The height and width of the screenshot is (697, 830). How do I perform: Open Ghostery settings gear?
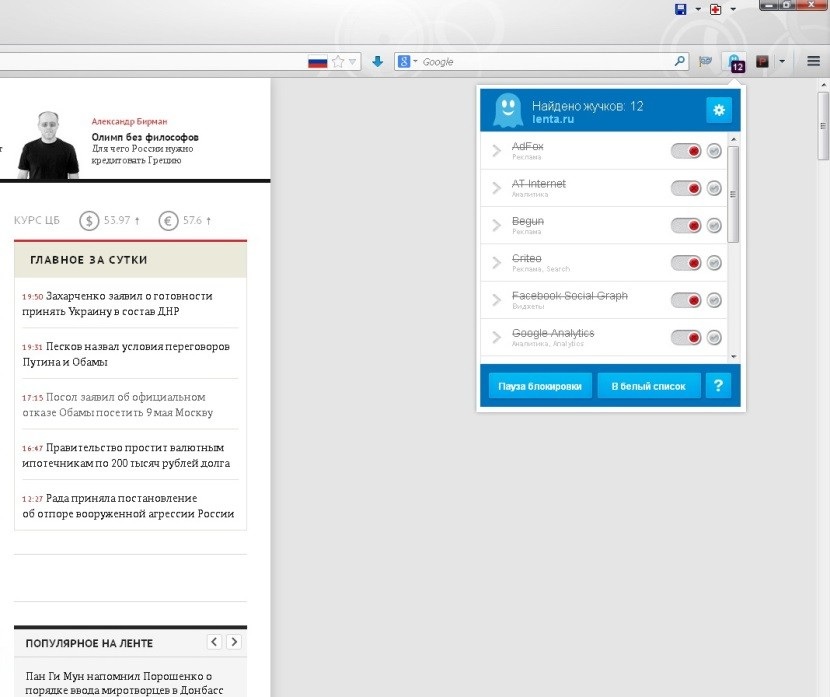[719, 110]
